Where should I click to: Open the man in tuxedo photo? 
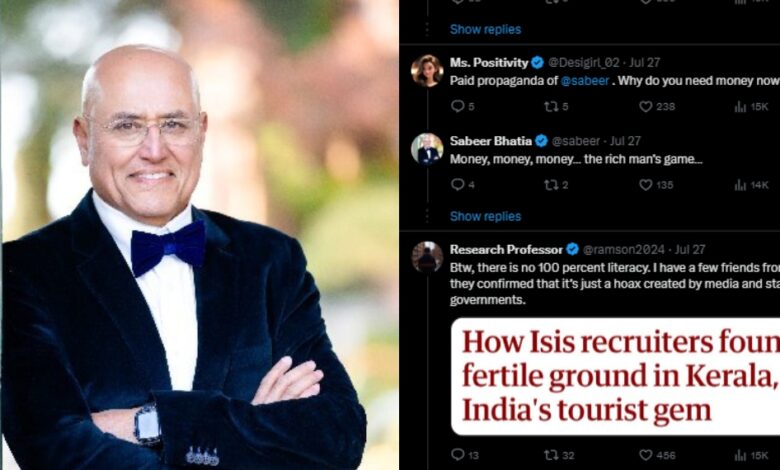point(199,235)
